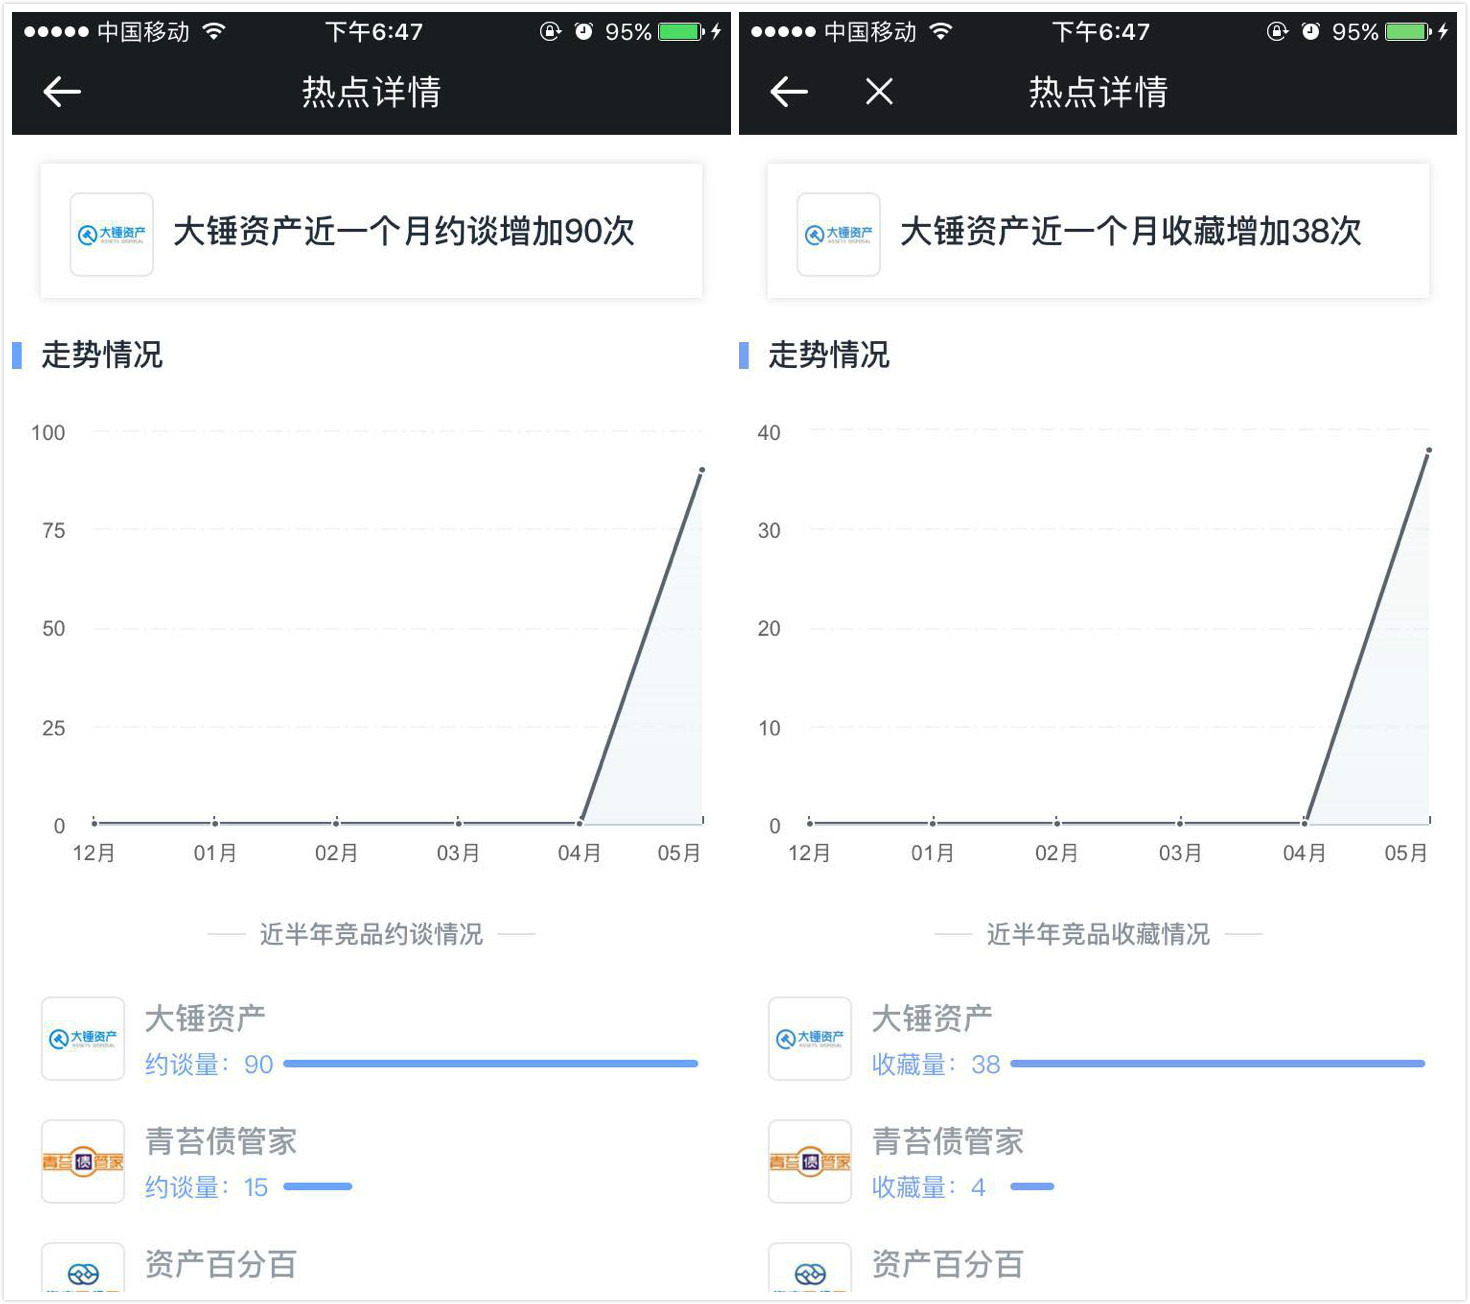
Task: Tap the battery indicator in left status bar
Action: 681,32
